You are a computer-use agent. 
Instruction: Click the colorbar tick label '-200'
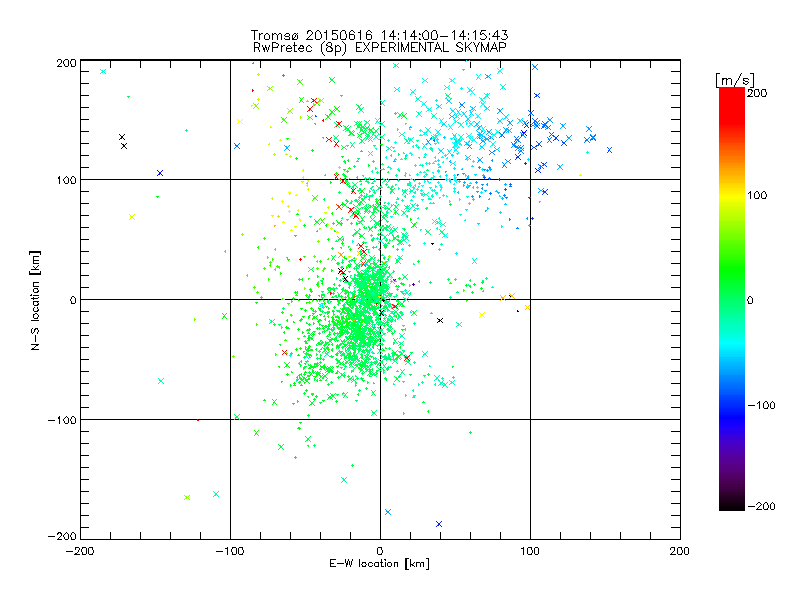point(761,506)
